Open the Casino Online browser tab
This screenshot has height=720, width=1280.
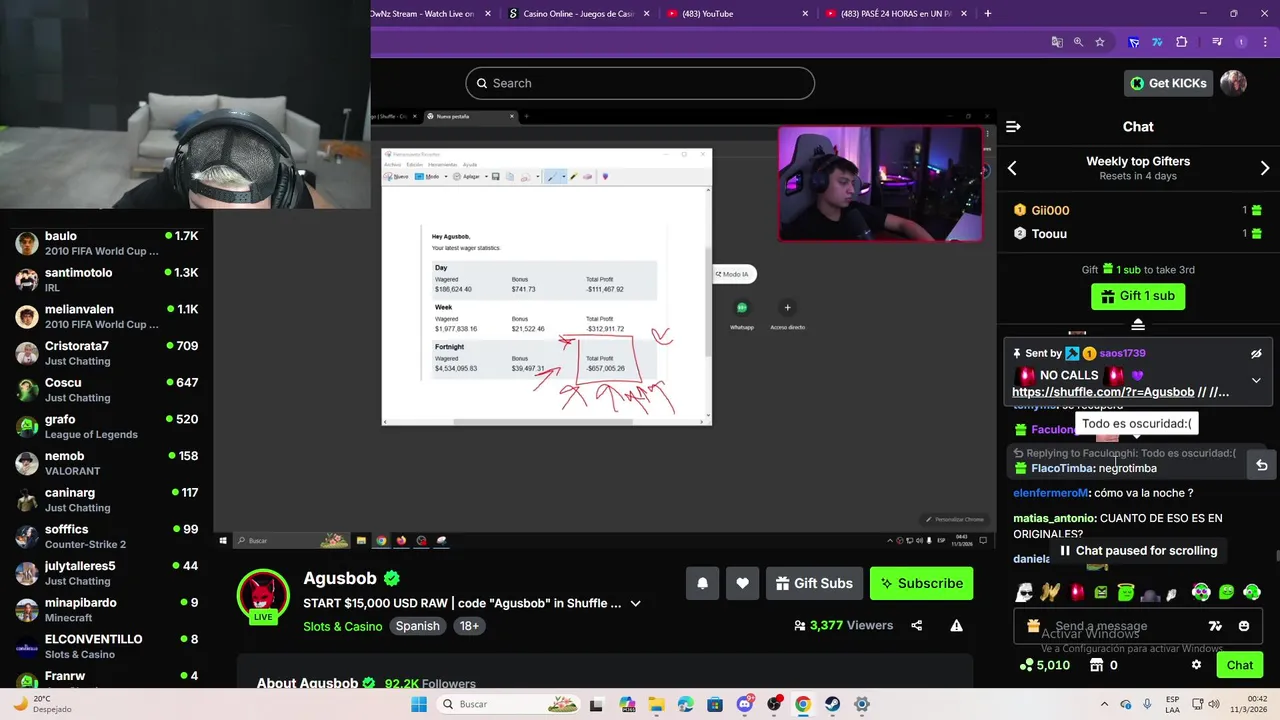578,14
